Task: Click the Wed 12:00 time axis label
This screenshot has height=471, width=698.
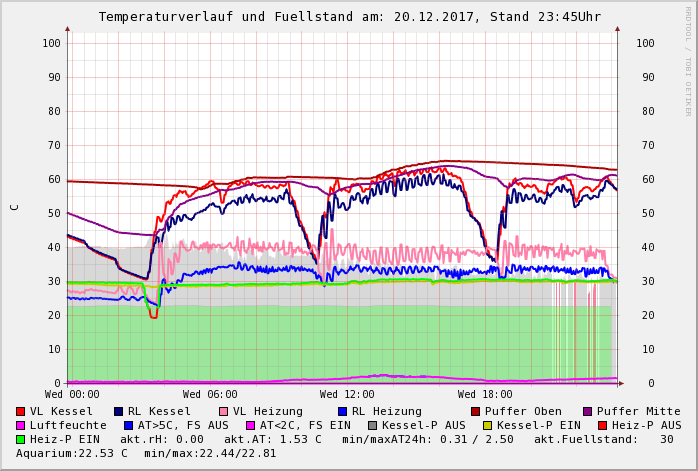Action: 347,395
